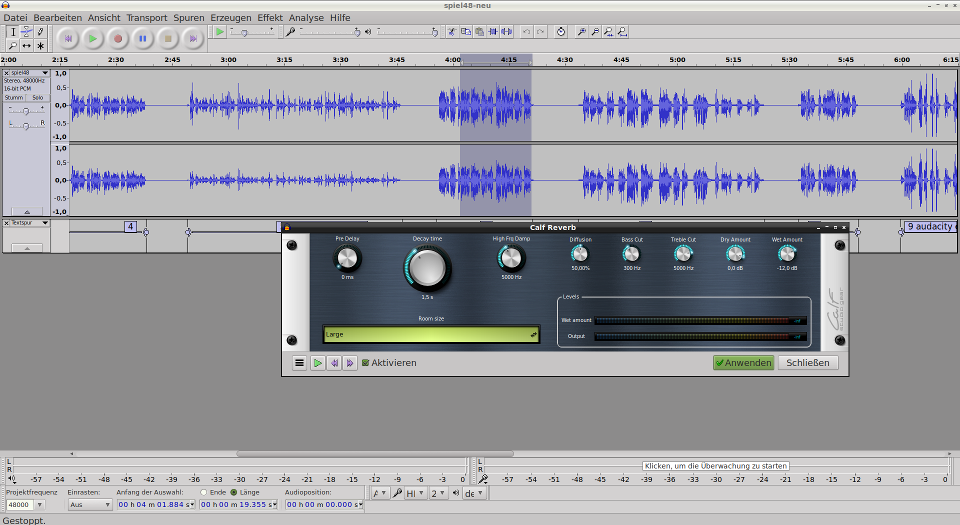The image size is (960, 525).
Task: Open the Transport menu
Action: pos(147,18)
